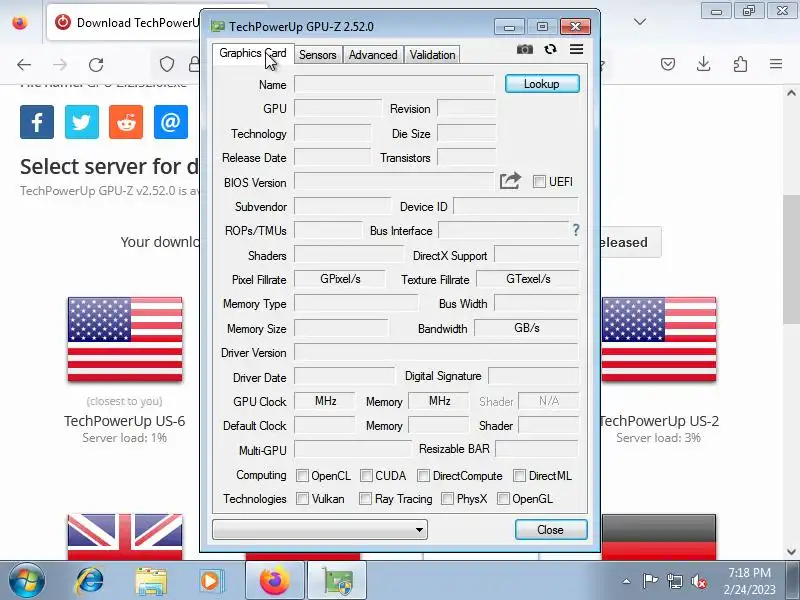
Task: Click the Driver Version field
Action: [436, 353]
